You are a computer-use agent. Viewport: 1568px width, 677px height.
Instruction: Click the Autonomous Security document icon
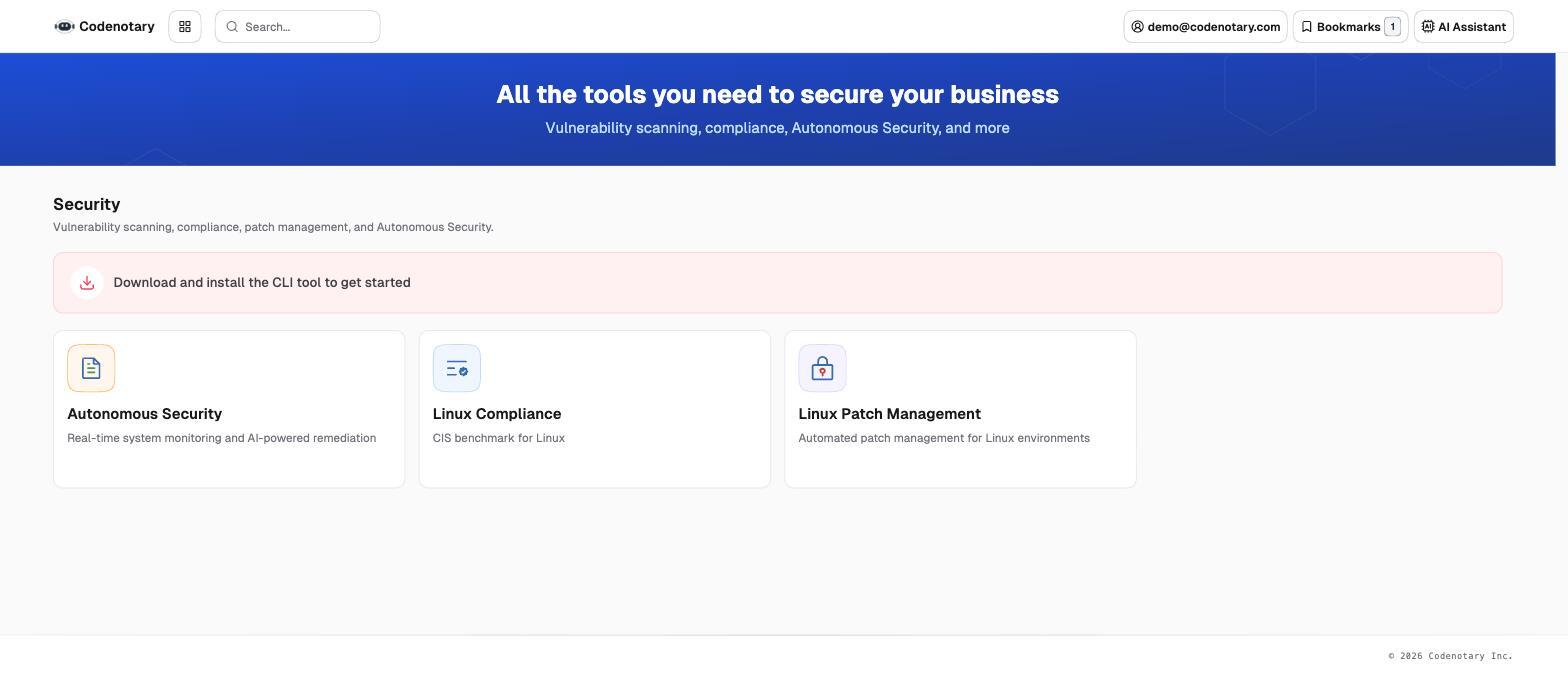click(91, 368)
